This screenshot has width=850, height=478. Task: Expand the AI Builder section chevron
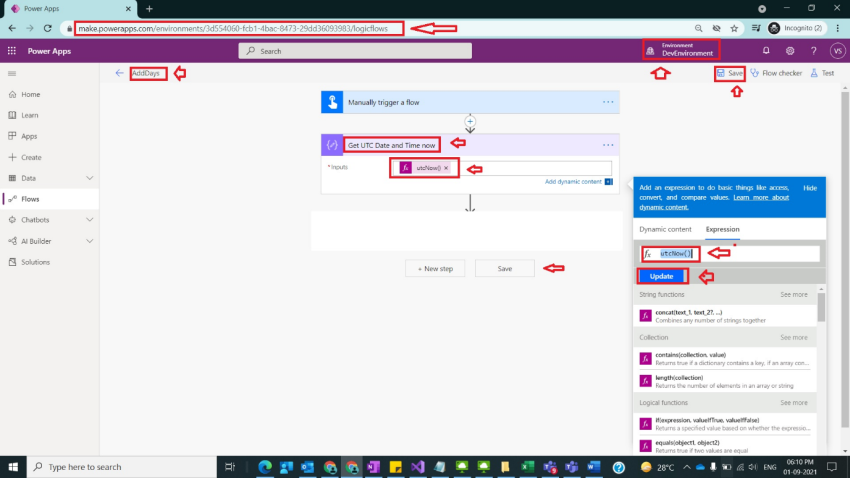click(x=89, y=241)
